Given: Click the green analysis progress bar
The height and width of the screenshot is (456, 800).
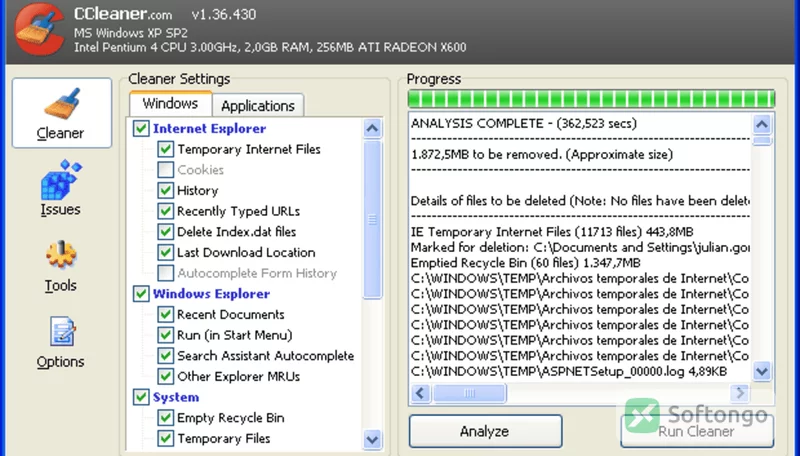Looking at the screenshot, I should [x=591, y=98].
